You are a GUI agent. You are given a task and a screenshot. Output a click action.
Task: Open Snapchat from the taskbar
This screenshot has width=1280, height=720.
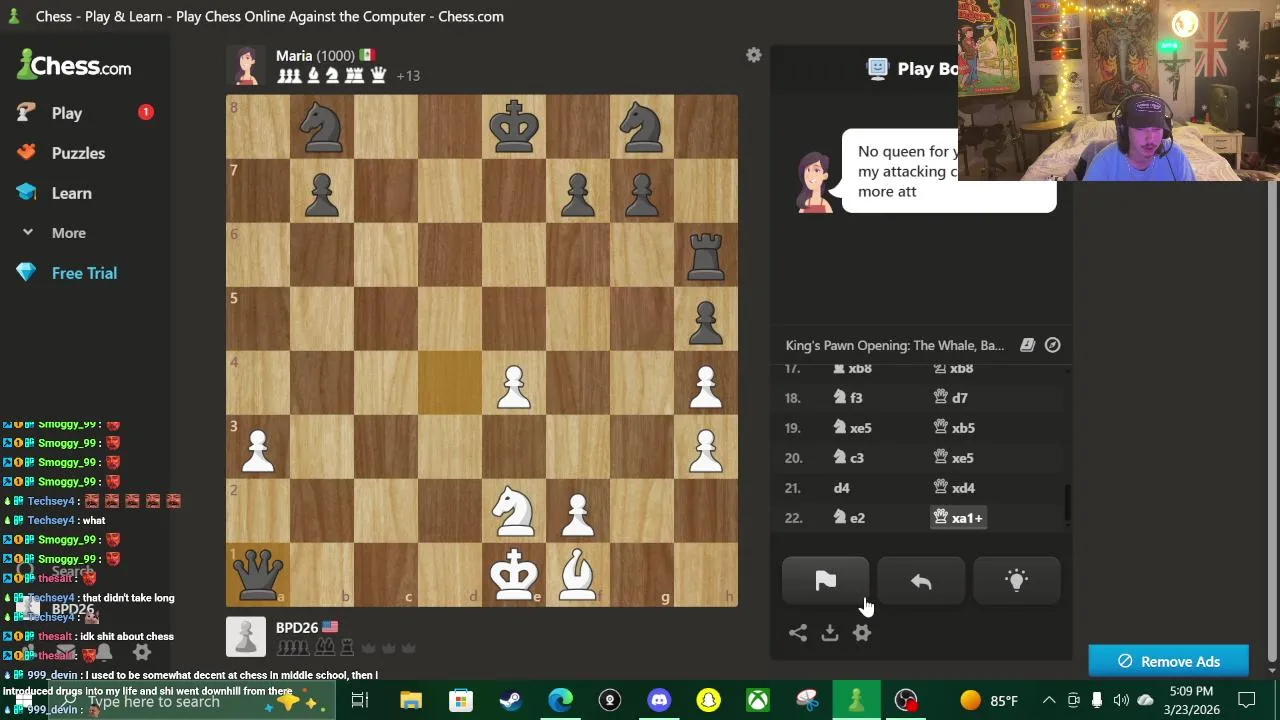(709, 700)
